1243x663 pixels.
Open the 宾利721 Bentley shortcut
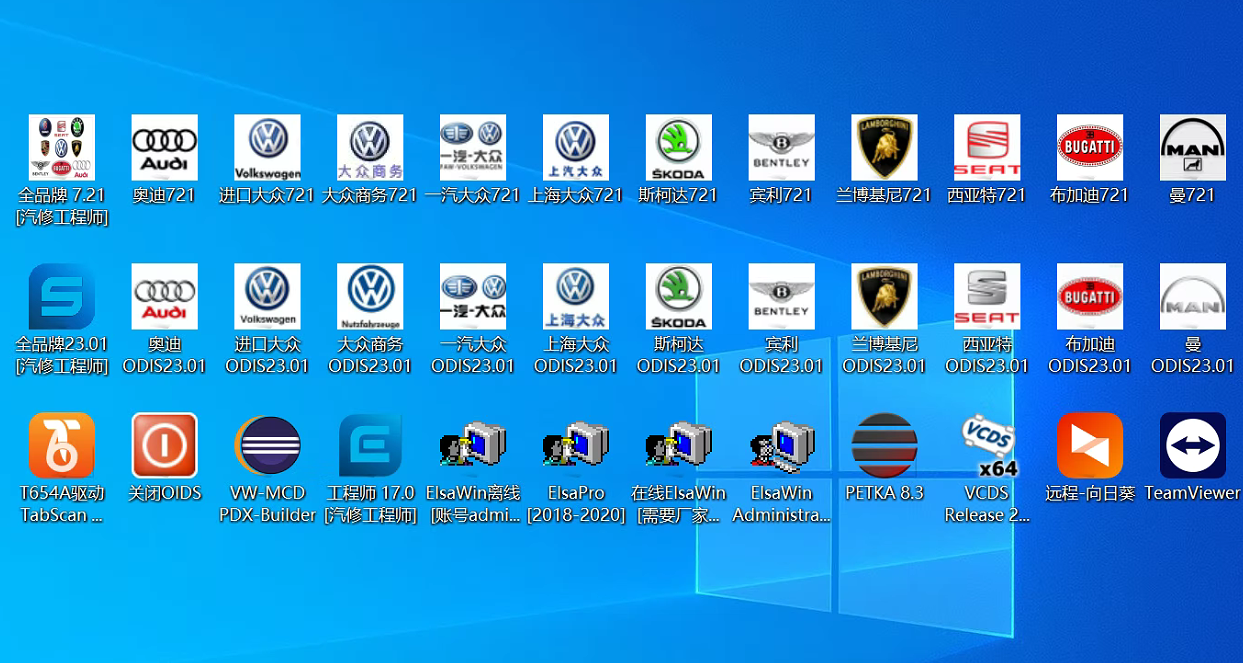(781, 148)
